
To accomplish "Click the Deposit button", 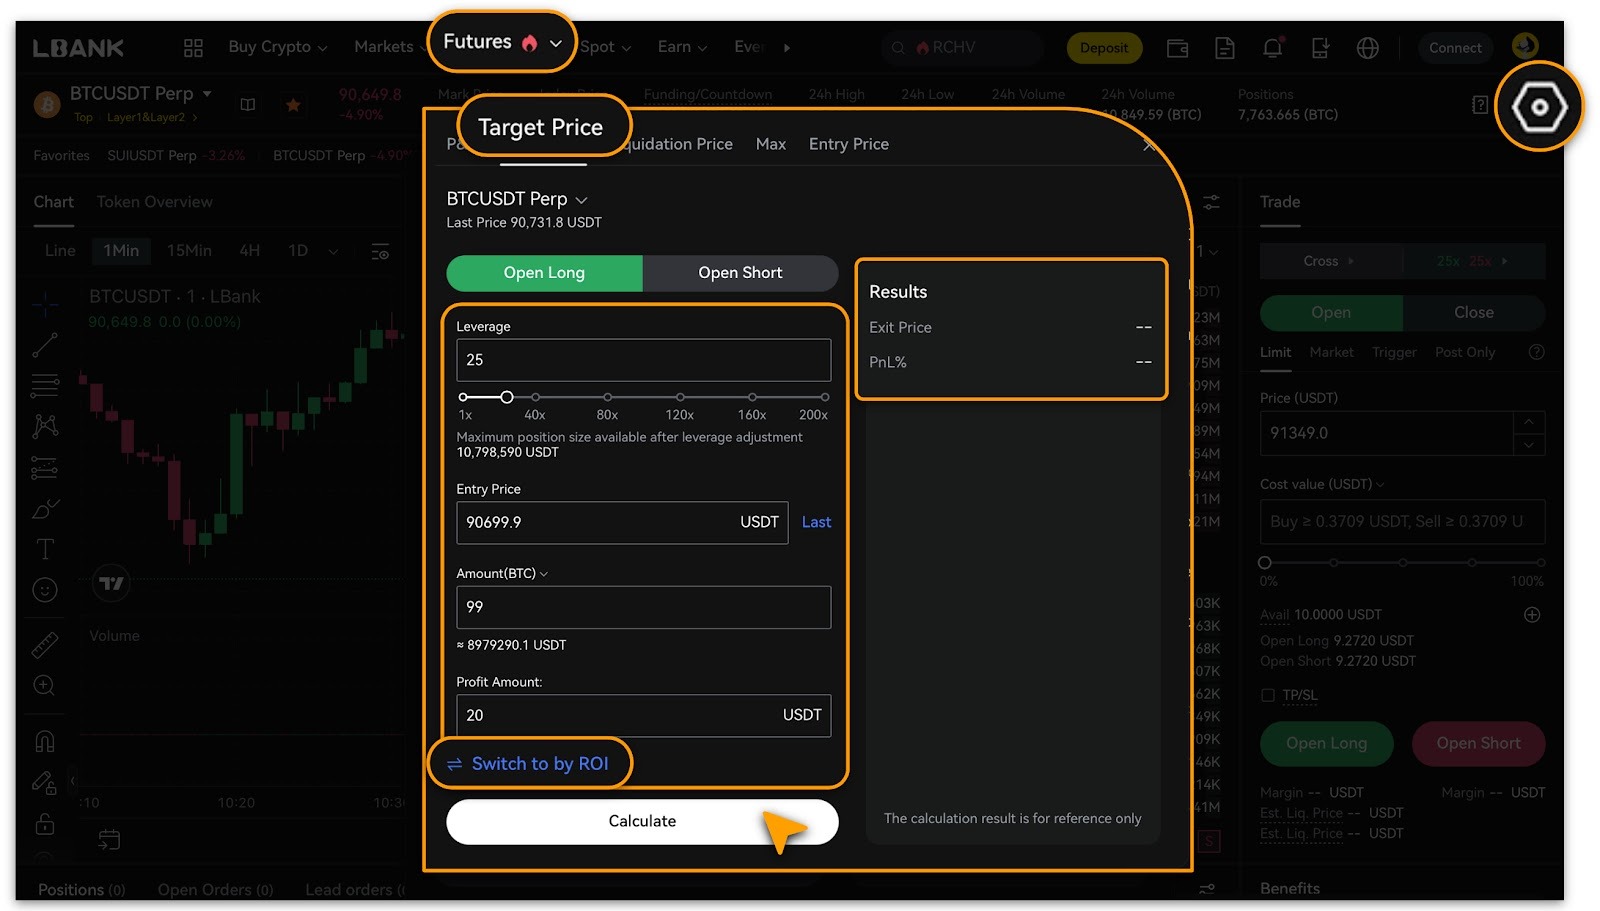I will [1104, 47].
